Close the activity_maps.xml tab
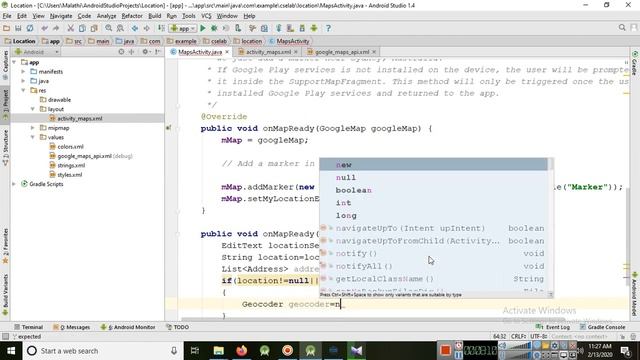 pos(296,52)
